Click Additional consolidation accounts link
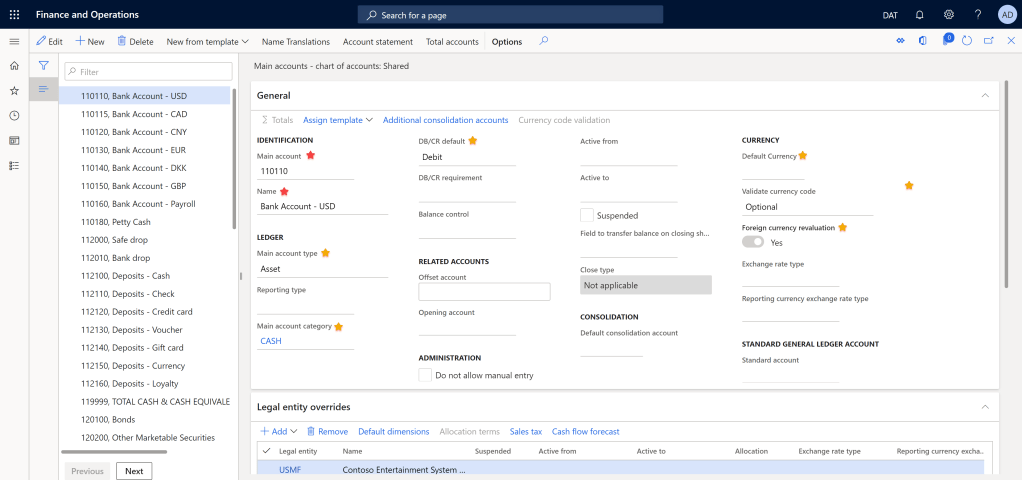Image resolution: width=1022 pixels, height=480 pixels. 445,120
